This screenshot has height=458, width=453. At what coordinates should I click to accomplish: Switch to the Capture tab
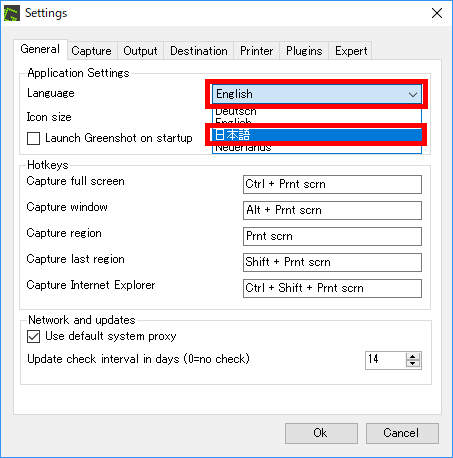(x=91, y=51)
